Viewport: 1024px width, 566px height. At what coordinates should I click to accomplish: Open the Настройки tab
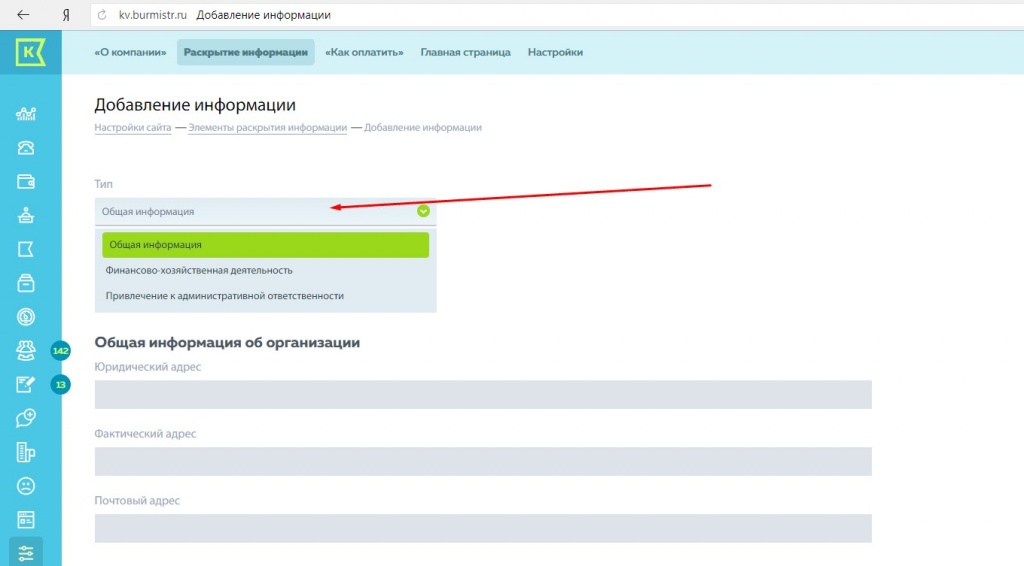555,52
